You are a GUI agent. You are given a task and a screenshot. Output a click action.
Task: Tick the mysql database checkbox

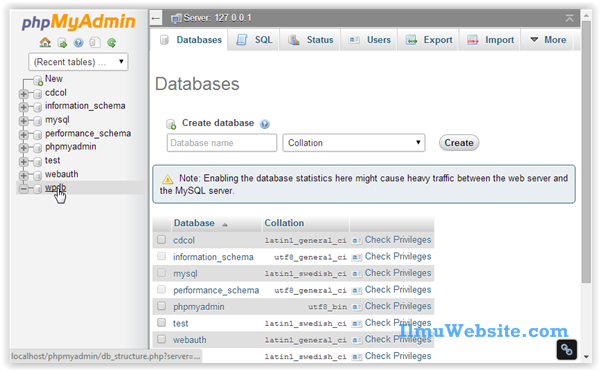tap(161, 272)
